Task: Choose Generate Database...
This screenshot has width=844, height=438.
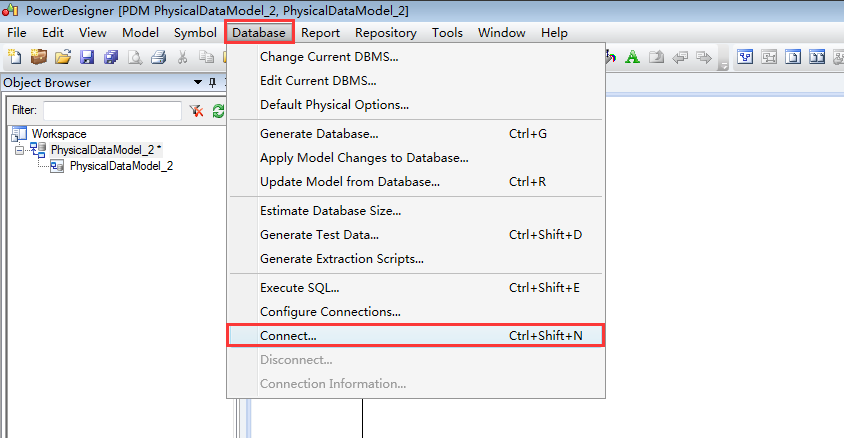Action: click(416, 133)
